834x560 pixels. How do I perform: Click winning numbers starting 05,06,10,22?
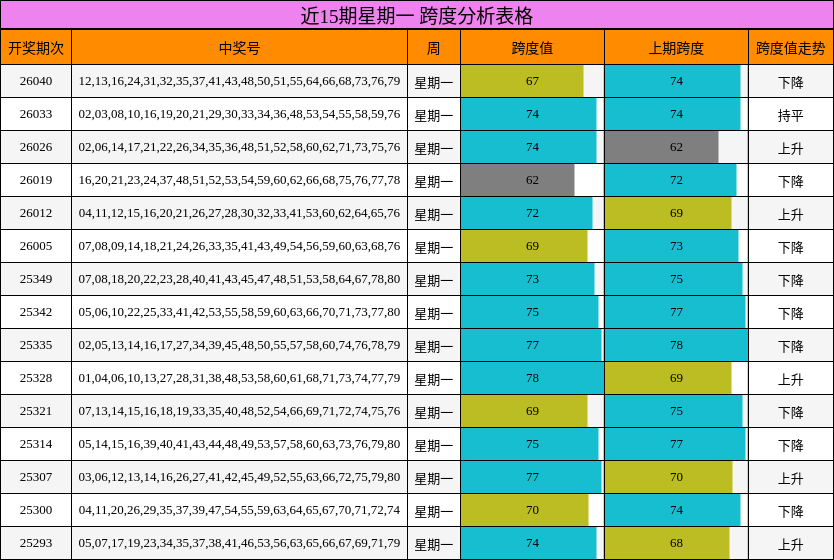click(239, 312)
